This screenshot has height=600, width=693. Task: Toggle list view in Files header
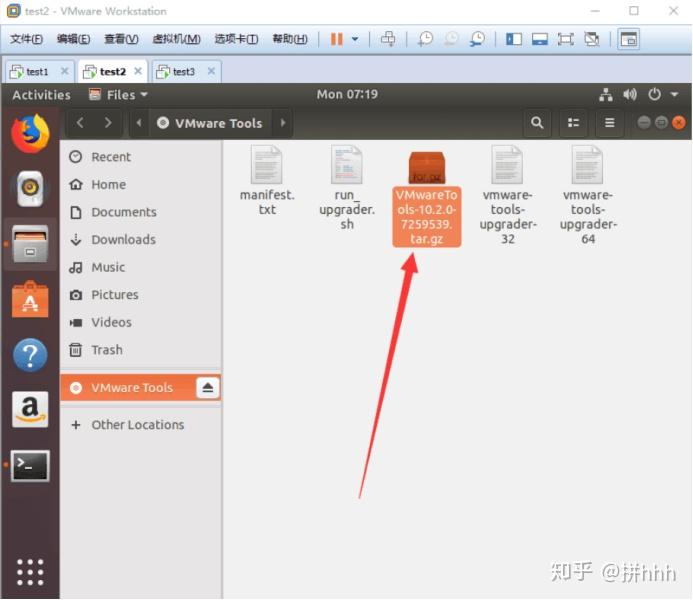(x=573, y=123)
